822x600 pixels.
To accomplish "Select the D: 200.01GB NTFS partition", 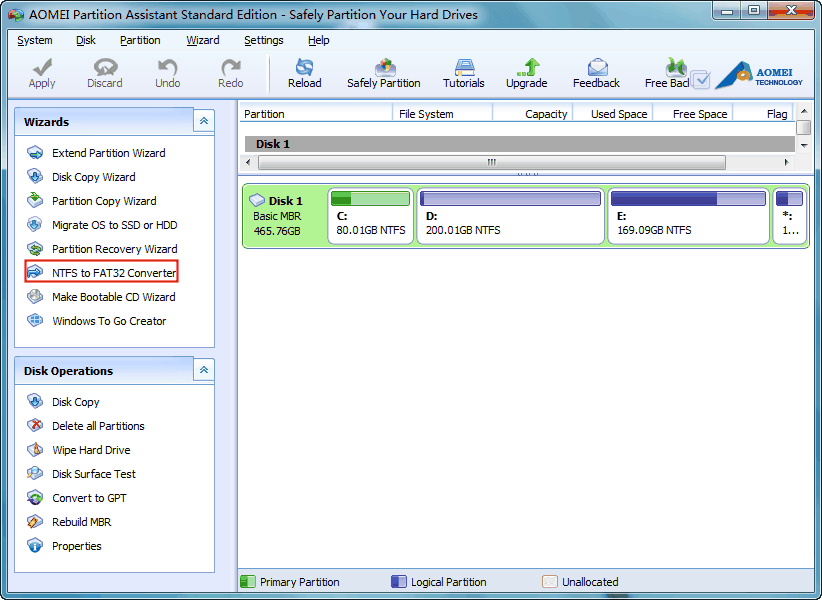I will click(511, 216).
